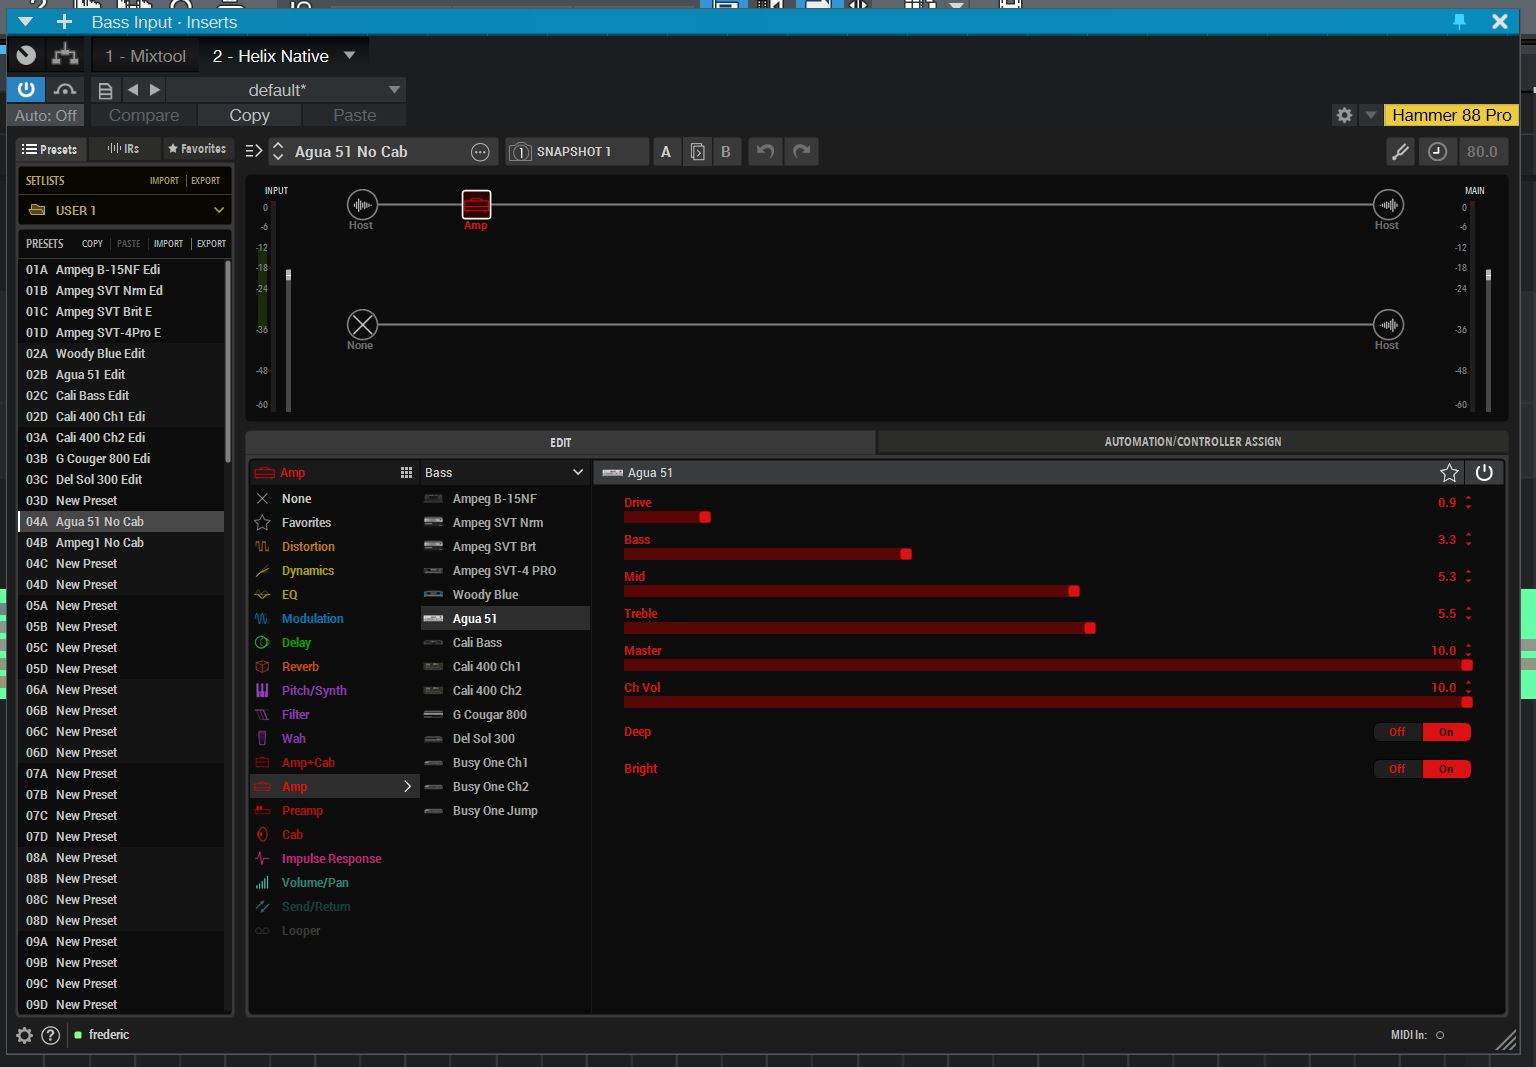Click the tempo value field 80.0

(x=1481, y=152)
